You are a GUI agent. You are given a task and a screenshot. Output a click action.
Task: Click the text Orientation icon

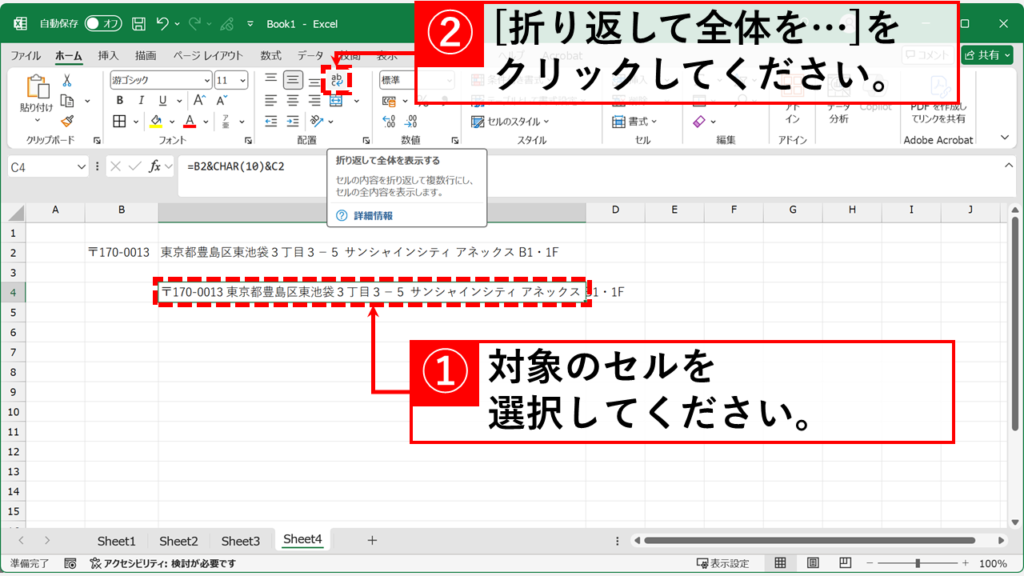317,121
